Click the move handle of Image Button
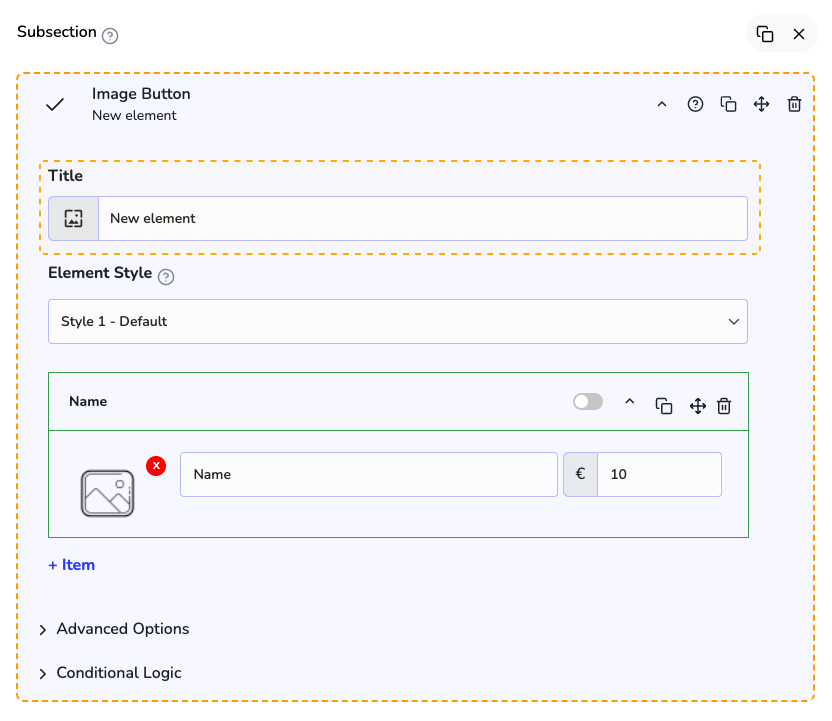 click(761, 104)
